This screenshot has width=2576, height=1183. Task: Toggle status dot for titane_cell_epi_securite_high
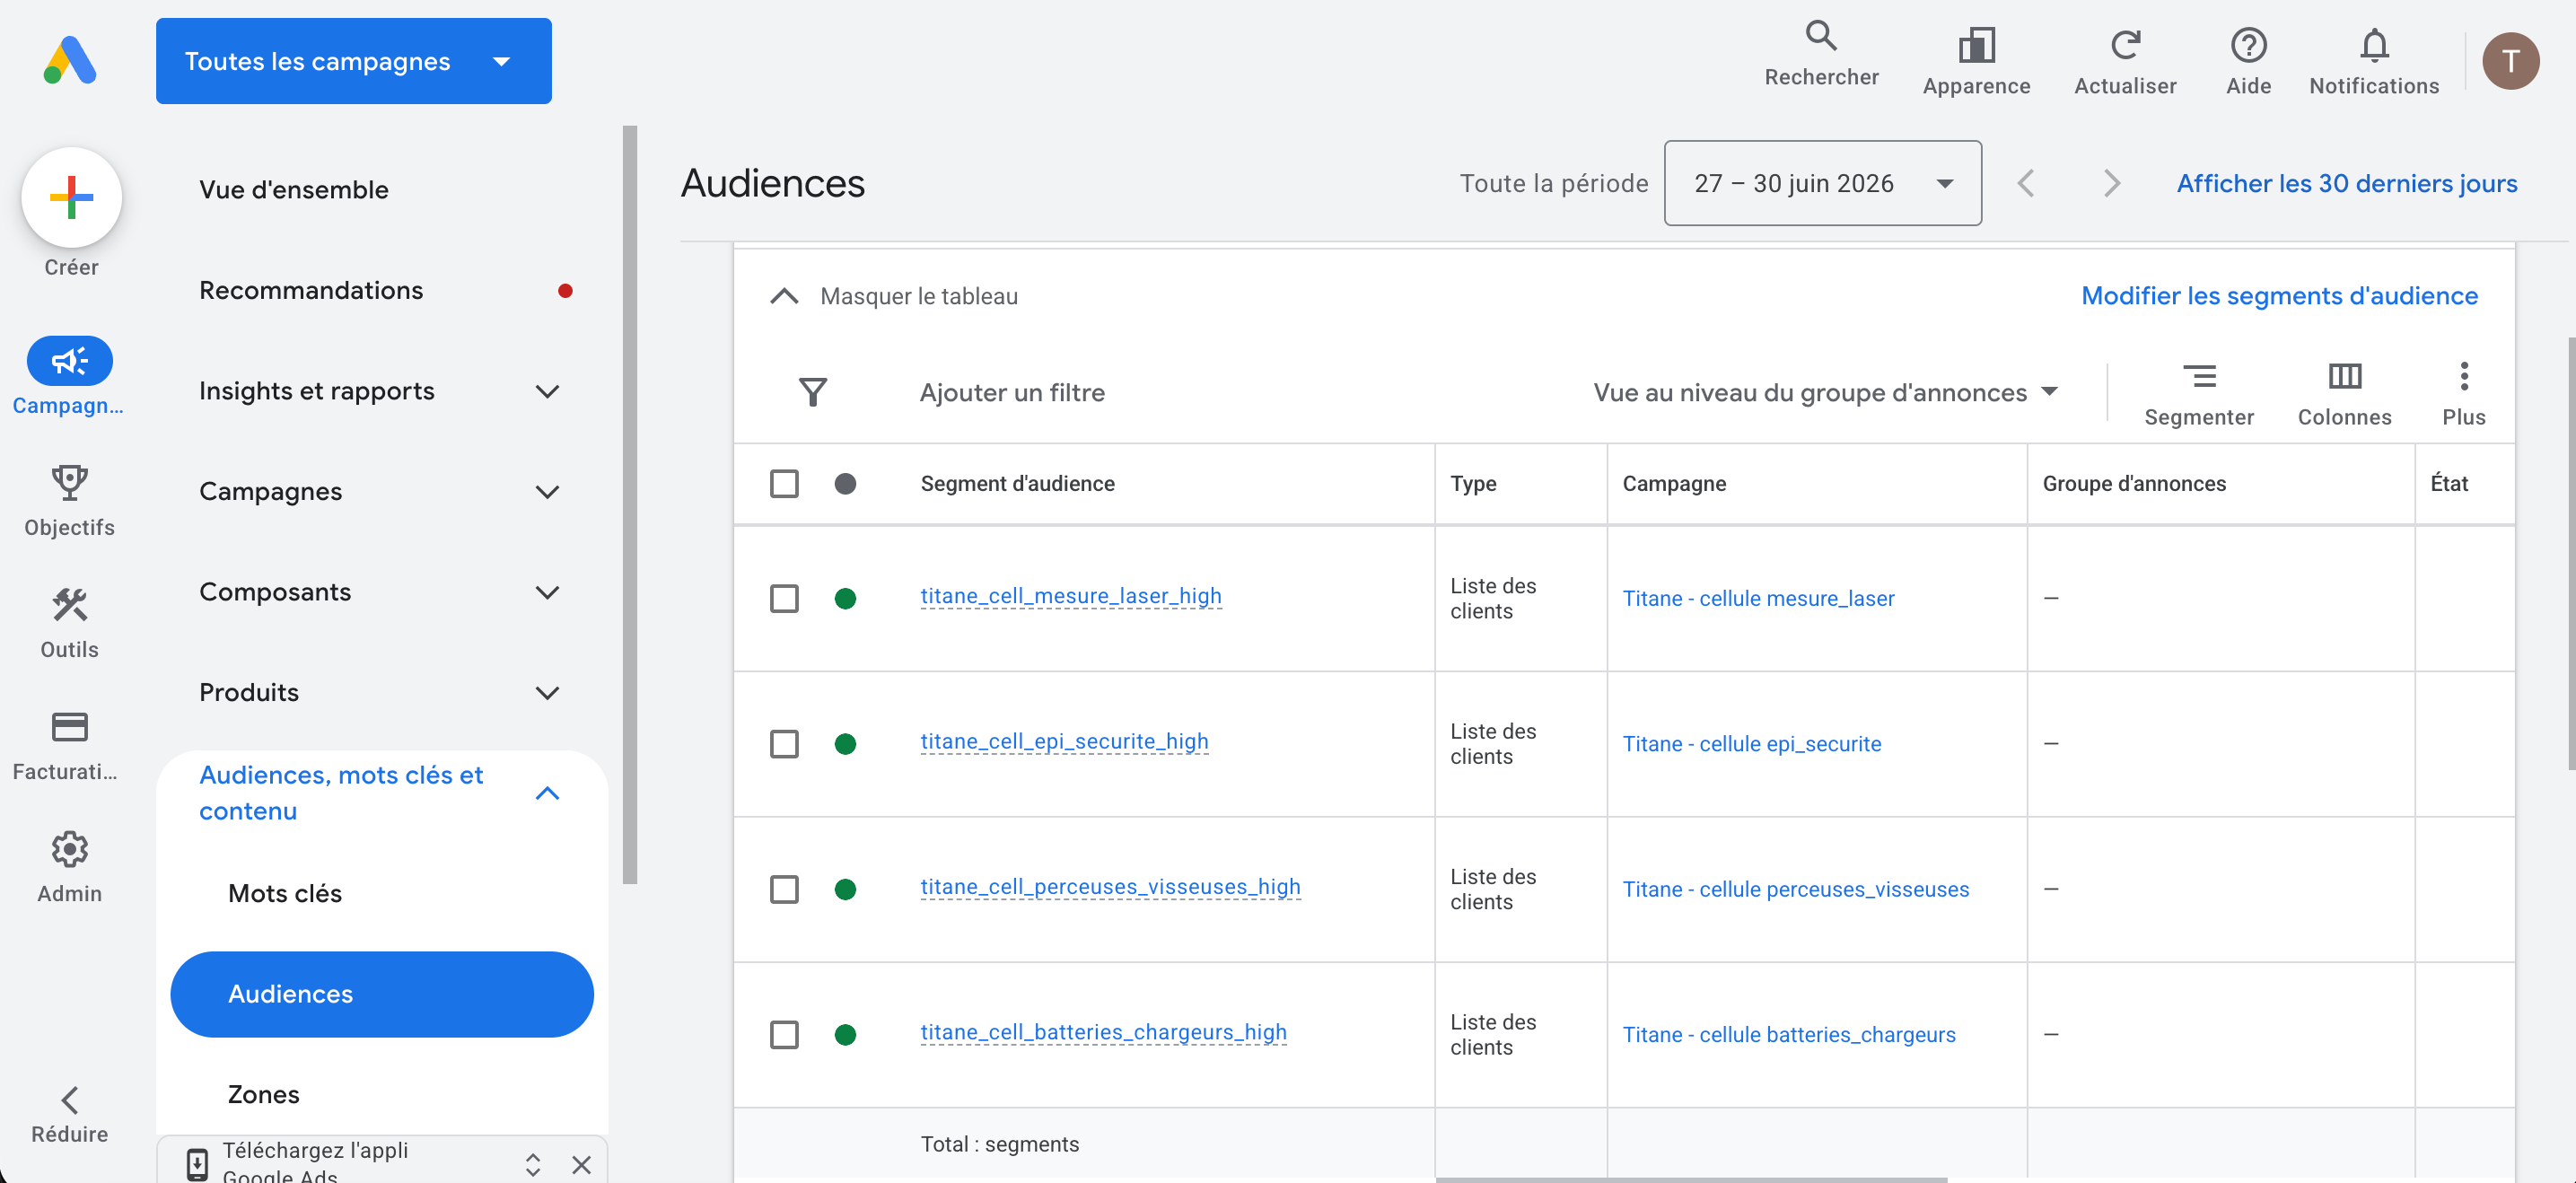845,744
